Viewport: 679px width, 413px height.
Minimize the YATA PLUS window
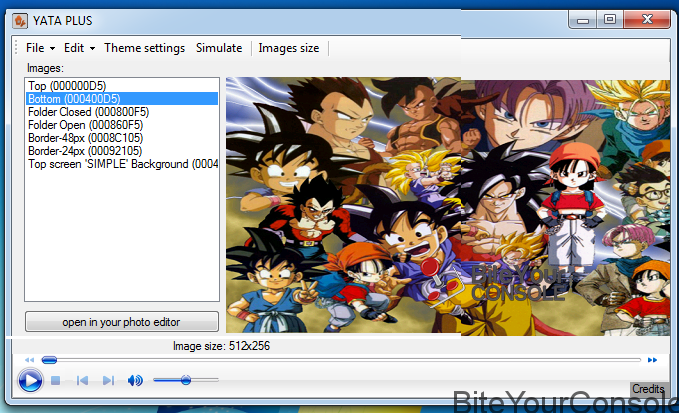click(x=583, y=20)
